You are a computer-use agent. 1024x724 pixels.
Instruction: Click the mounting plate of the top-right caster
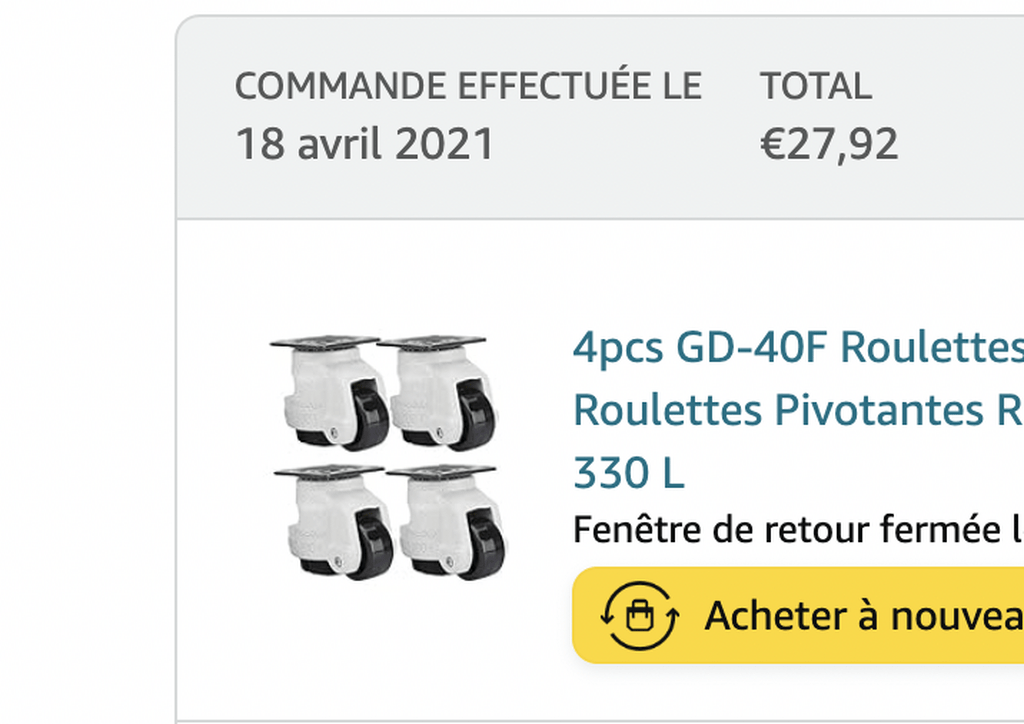pyautogui.click(x=432, y=341)
